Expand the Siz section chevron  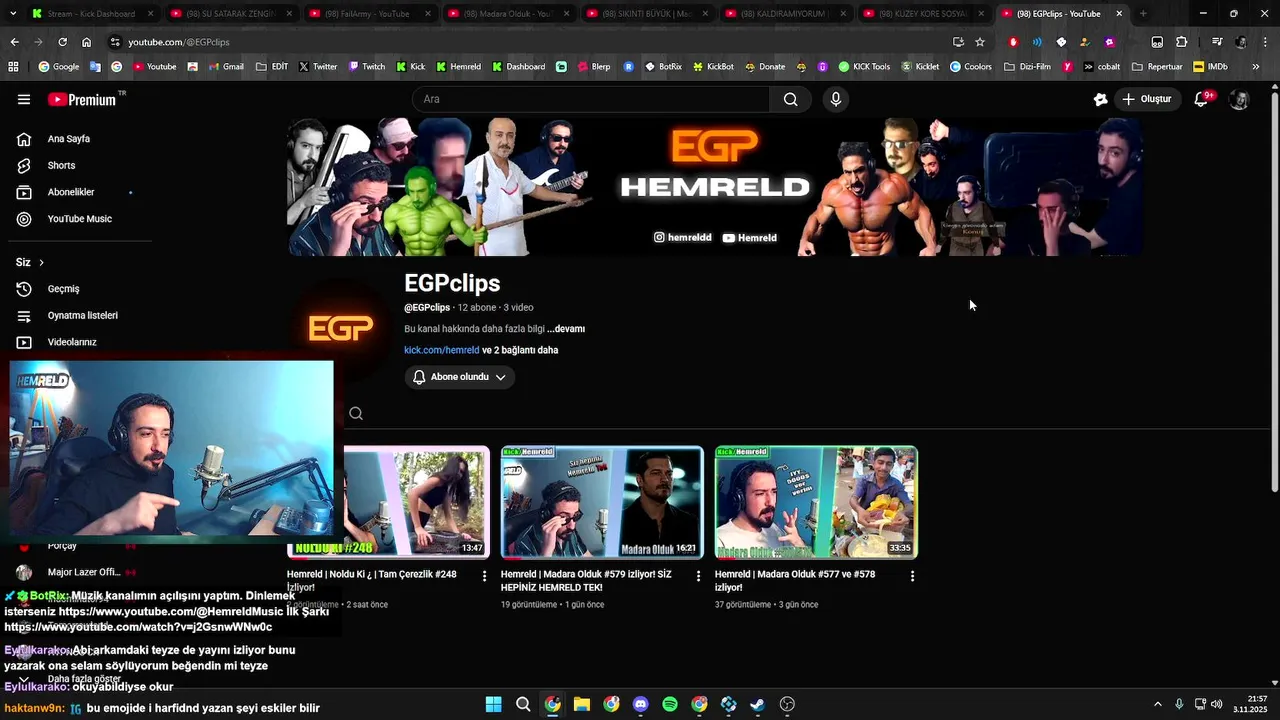[x=41, y=262]
